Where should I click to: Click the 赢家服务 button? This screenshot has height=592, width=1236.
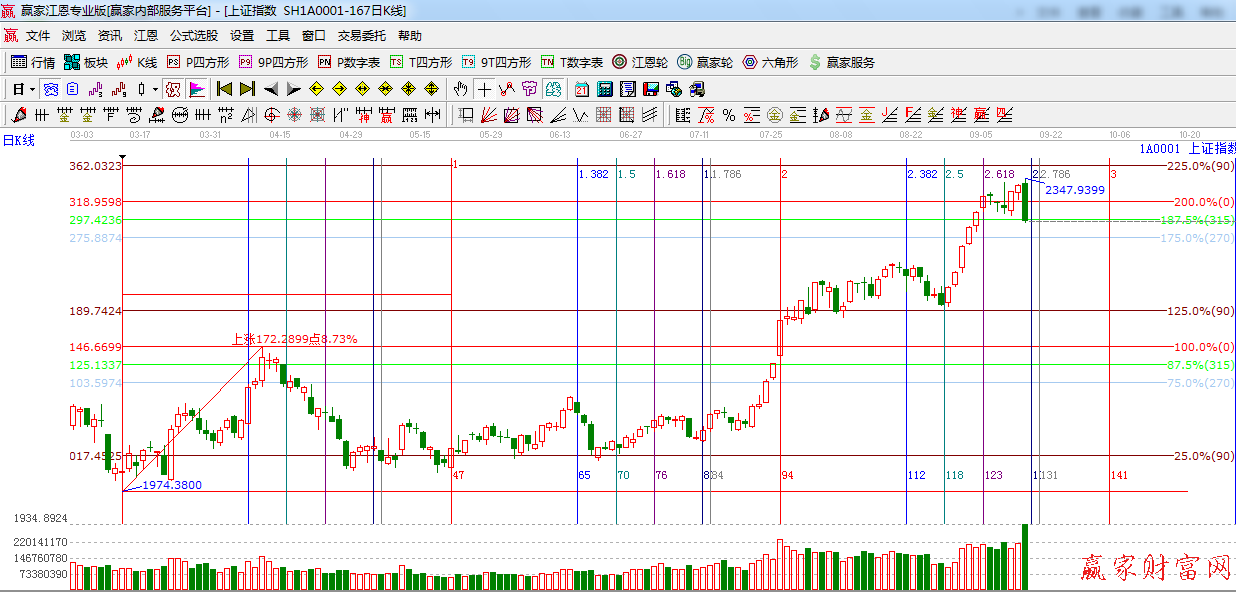click(841, 62)
